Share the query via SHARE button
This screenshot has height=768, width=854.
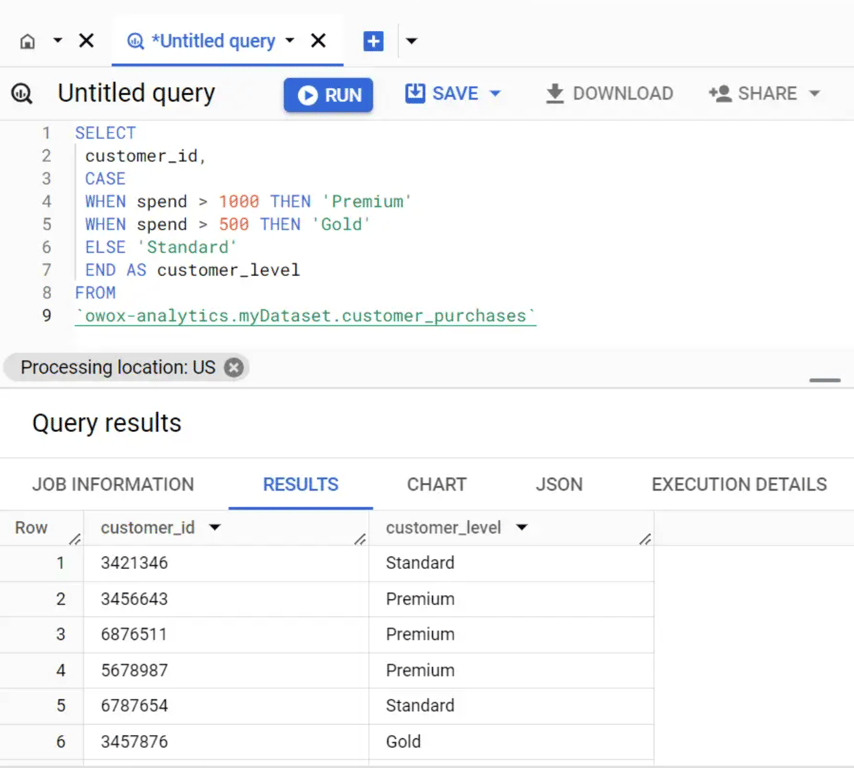753,94
